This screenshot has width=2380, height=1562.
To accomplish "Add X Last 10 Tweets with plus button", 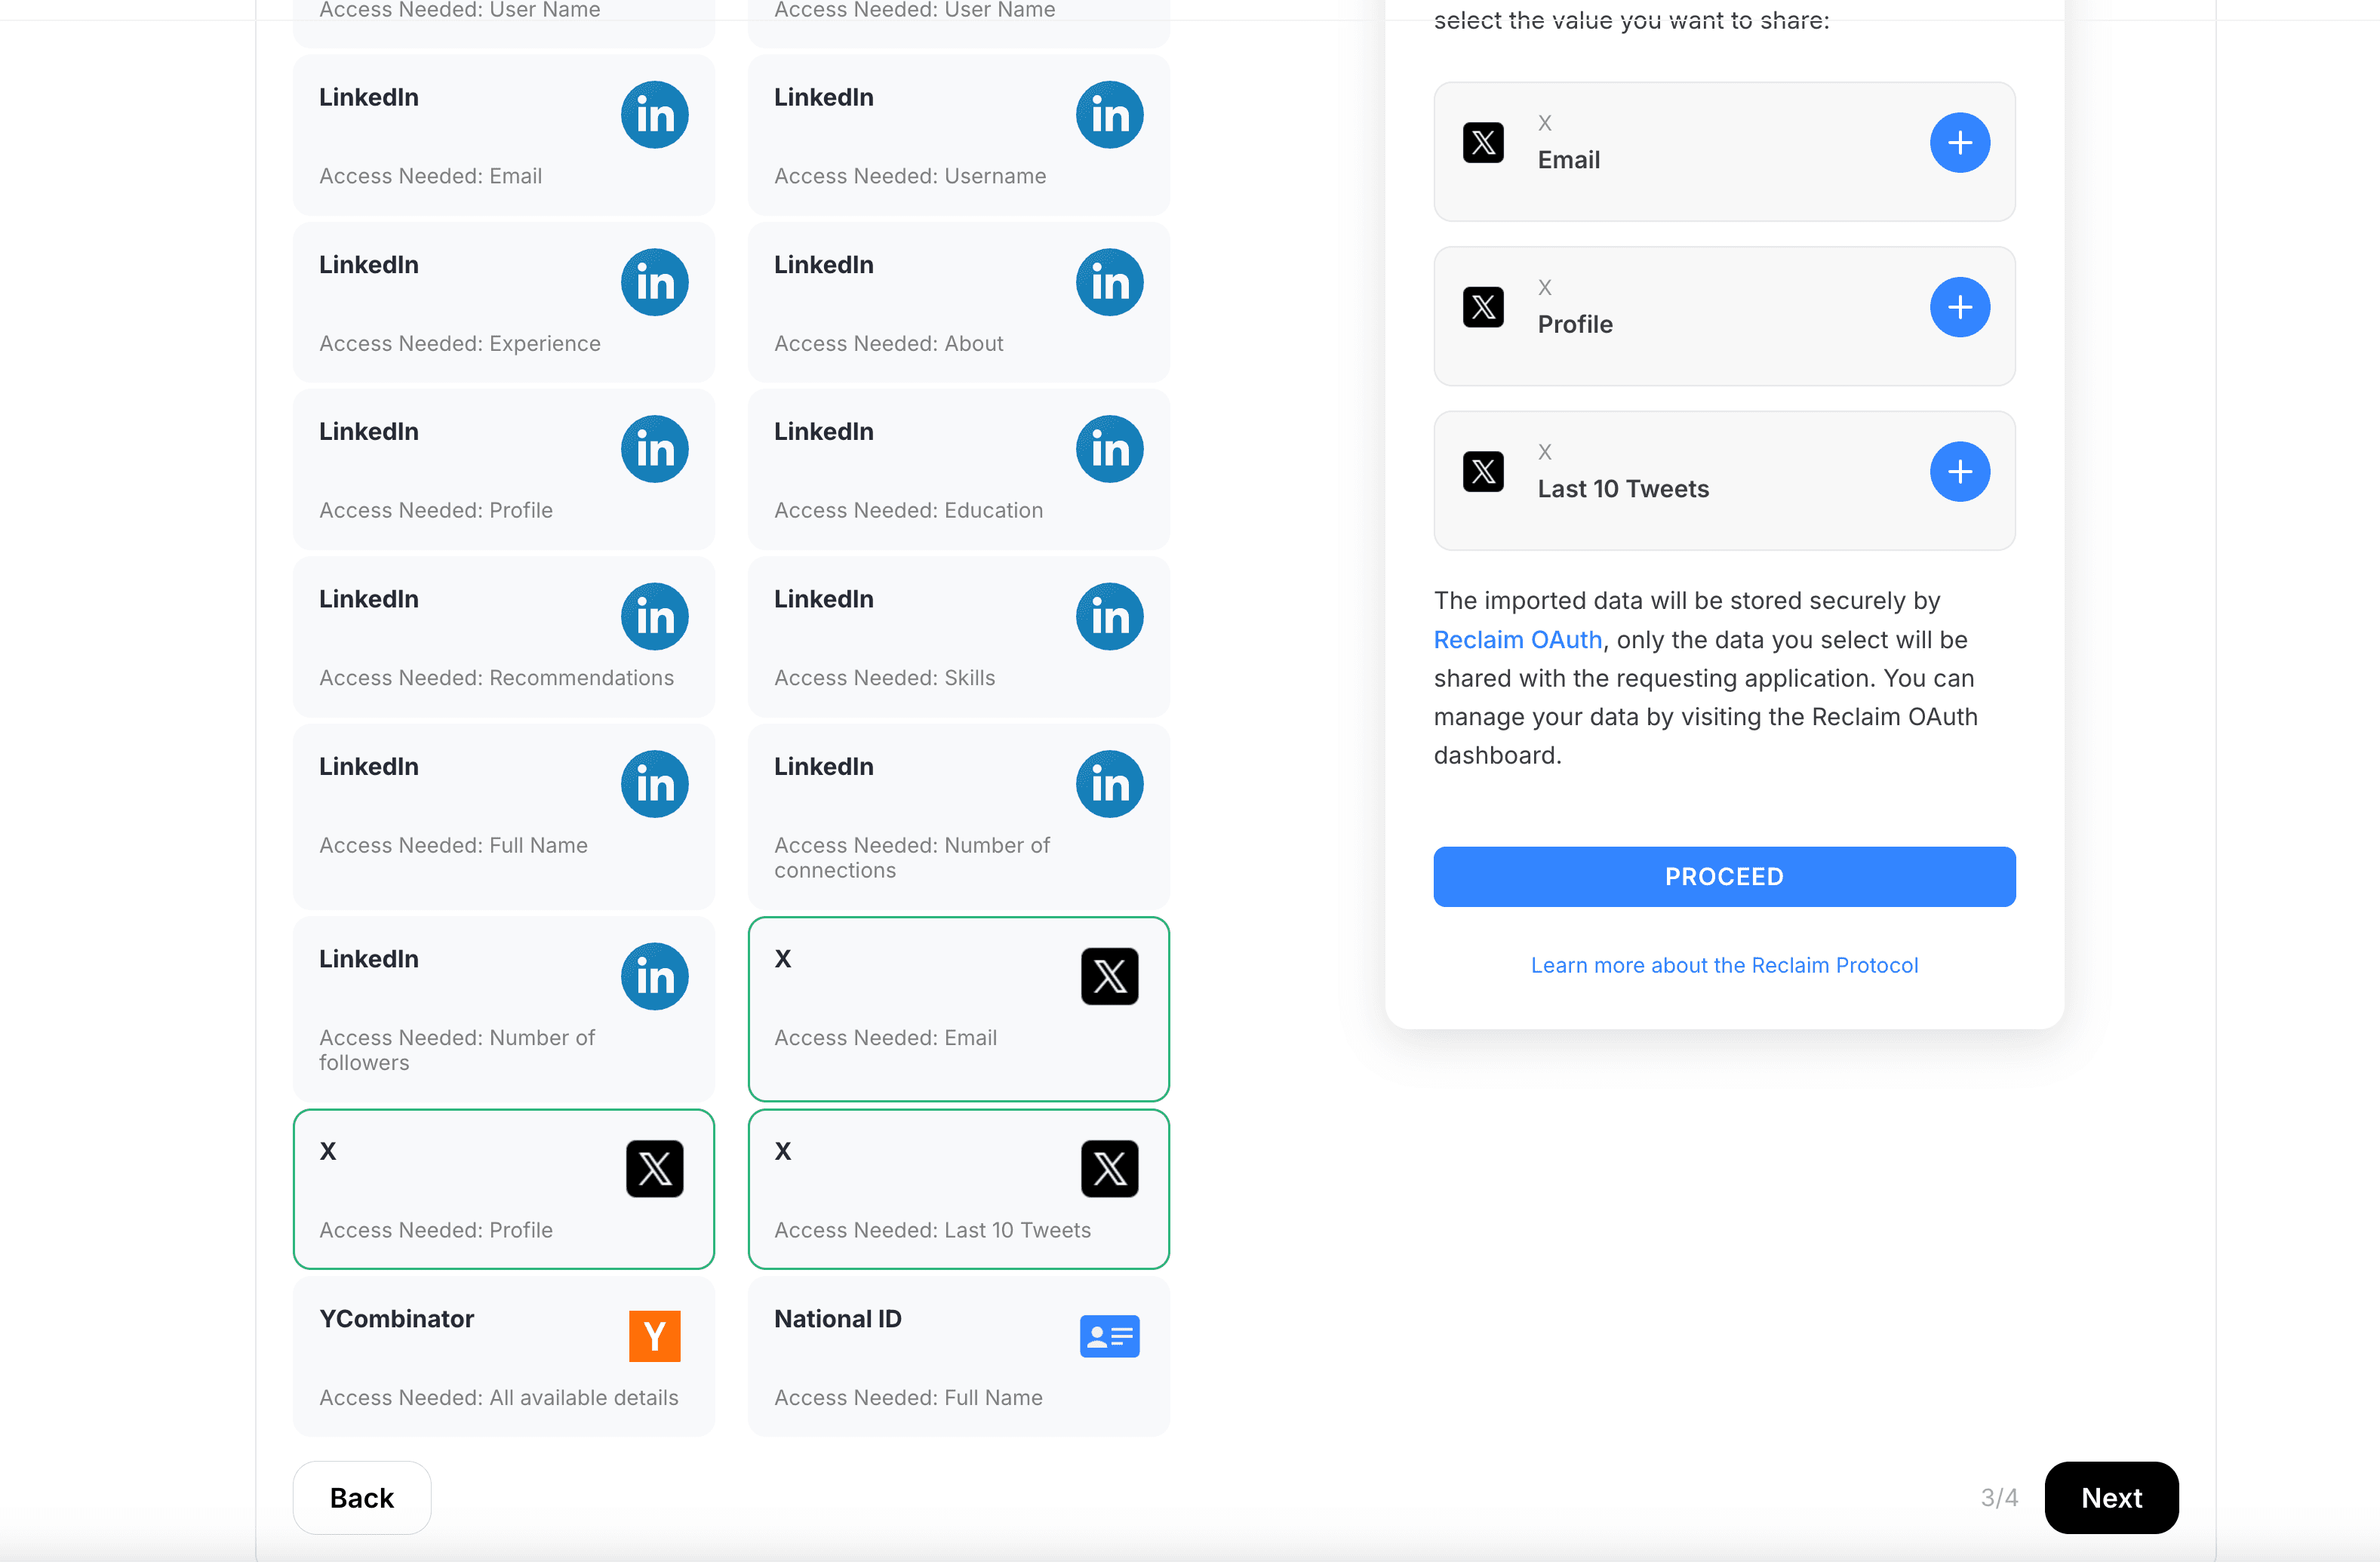I will point(1960,472).
